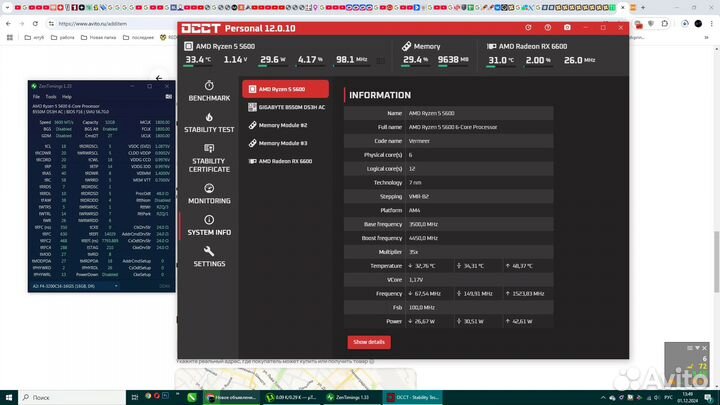Click the Chrome forward button
Image resolution: width=720 pixels, height=405 pixels.
pos(22,23)
